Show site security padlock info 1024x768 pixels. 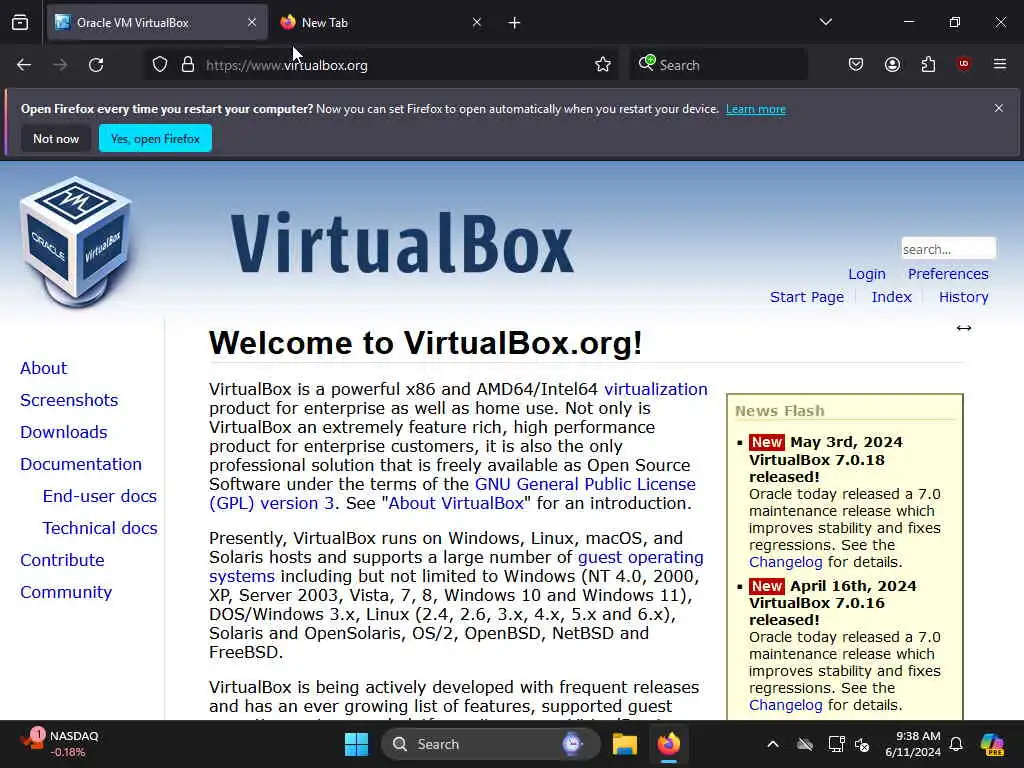coord(188,65)
